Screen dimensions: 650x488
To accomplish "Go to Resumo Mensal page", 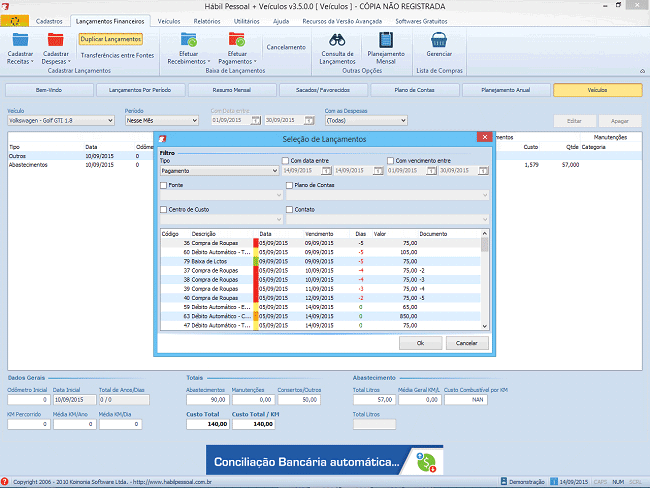I will (x=232, y=90).
